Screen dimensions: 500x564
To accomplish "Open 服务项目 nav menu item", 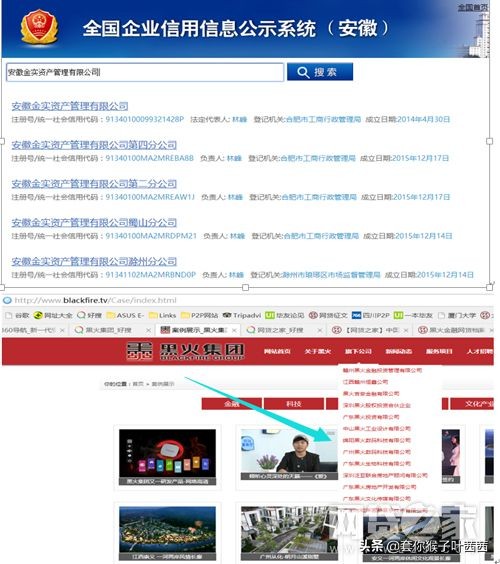I will tap(439, 351).
